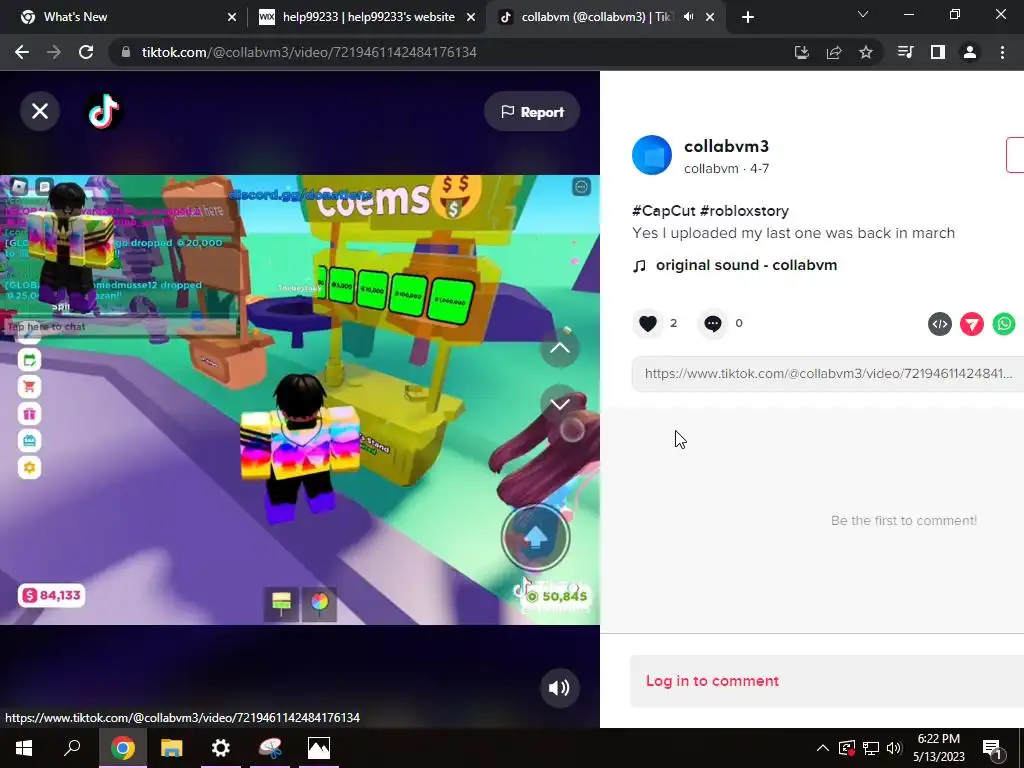The width and height of the screenshot is (1024, 768).
Task: Click Log in to comment
Action: tap(712, 680)
